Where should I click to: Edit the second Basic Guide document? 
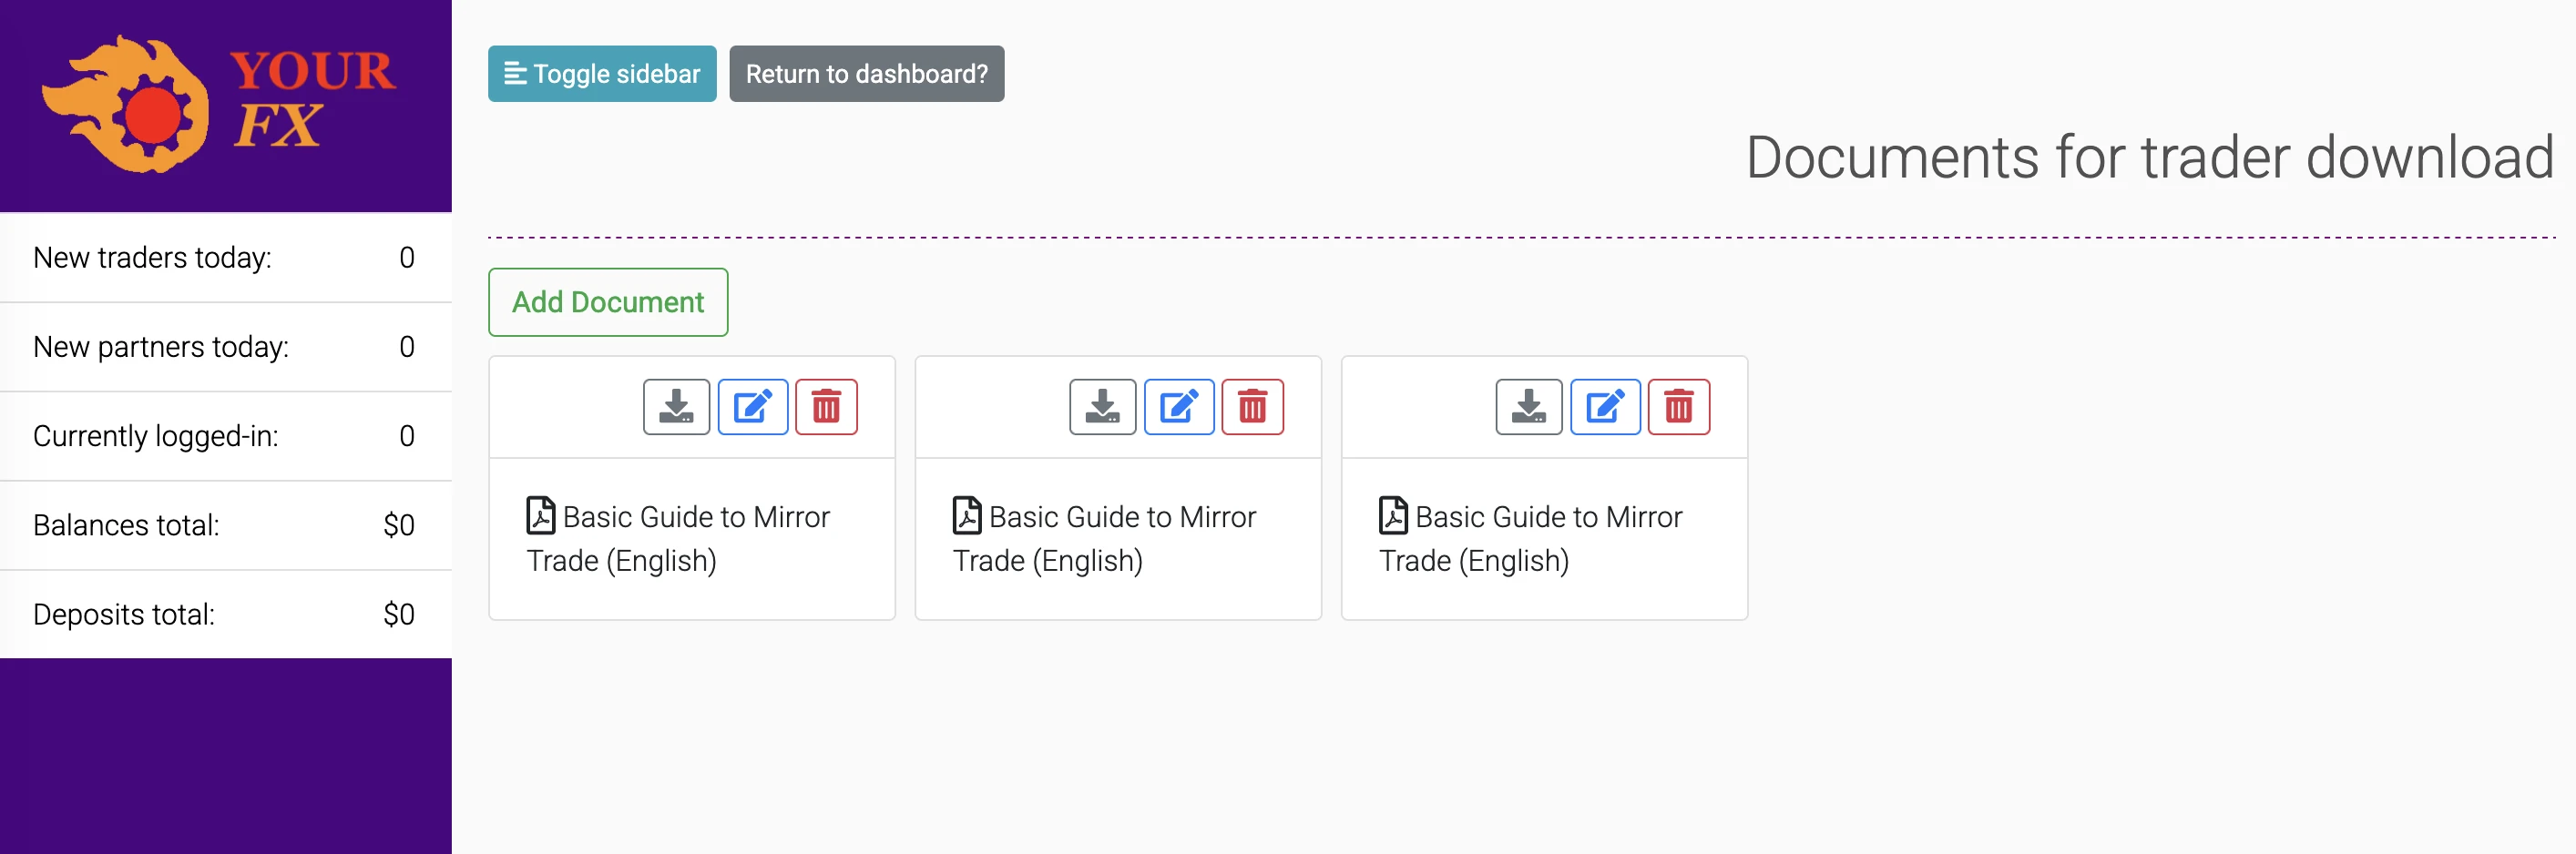[1178, 407]
